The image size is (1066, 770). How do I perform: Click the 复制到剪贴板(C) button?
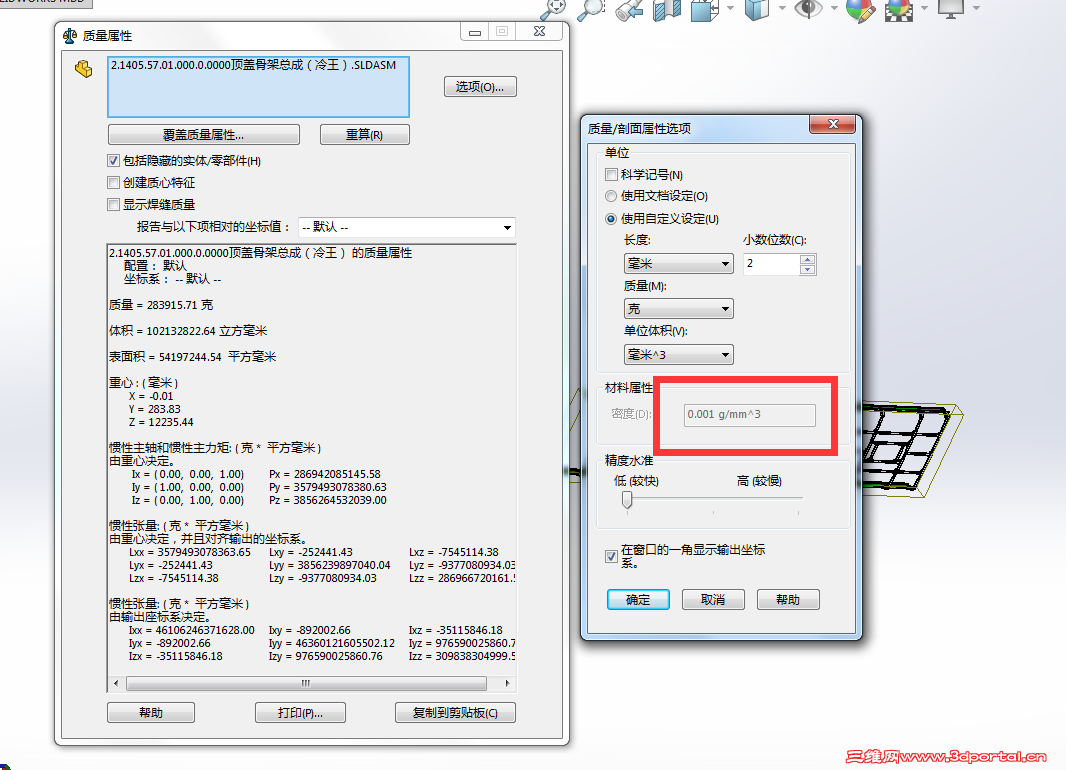455,713
